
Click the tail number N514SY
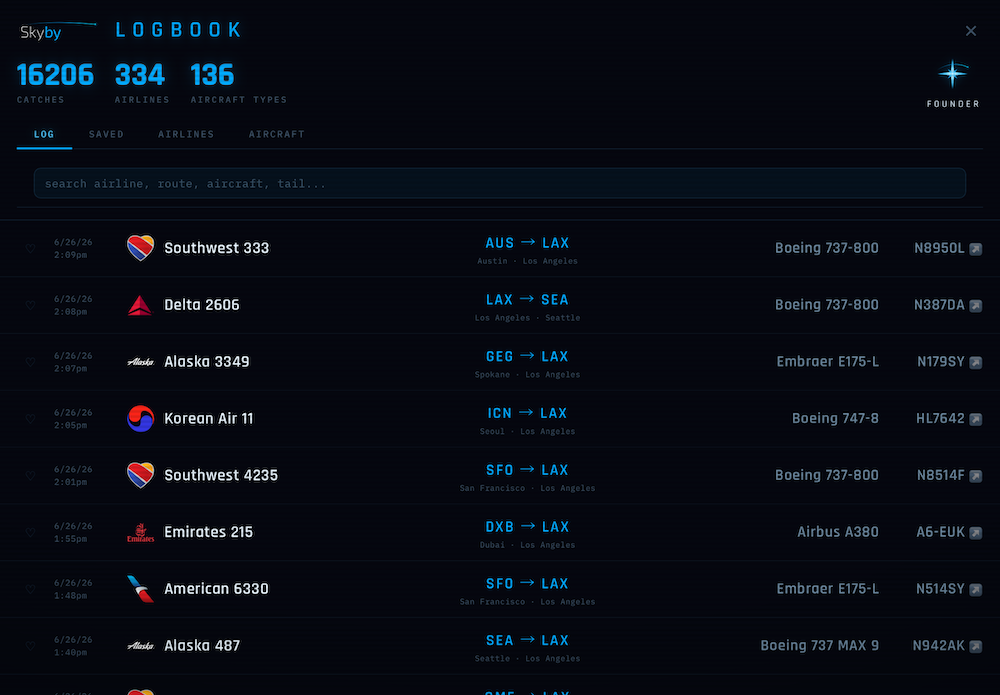pos(940,589)
